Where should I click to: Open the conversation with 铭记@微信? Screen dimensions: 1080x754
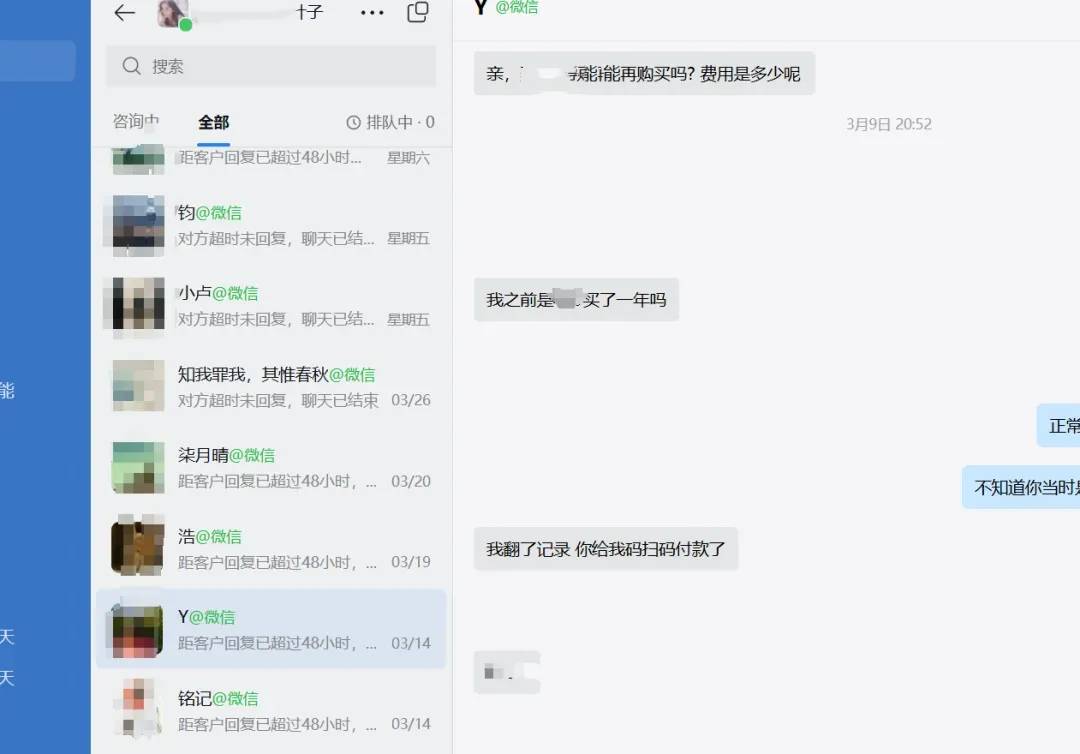271,711
